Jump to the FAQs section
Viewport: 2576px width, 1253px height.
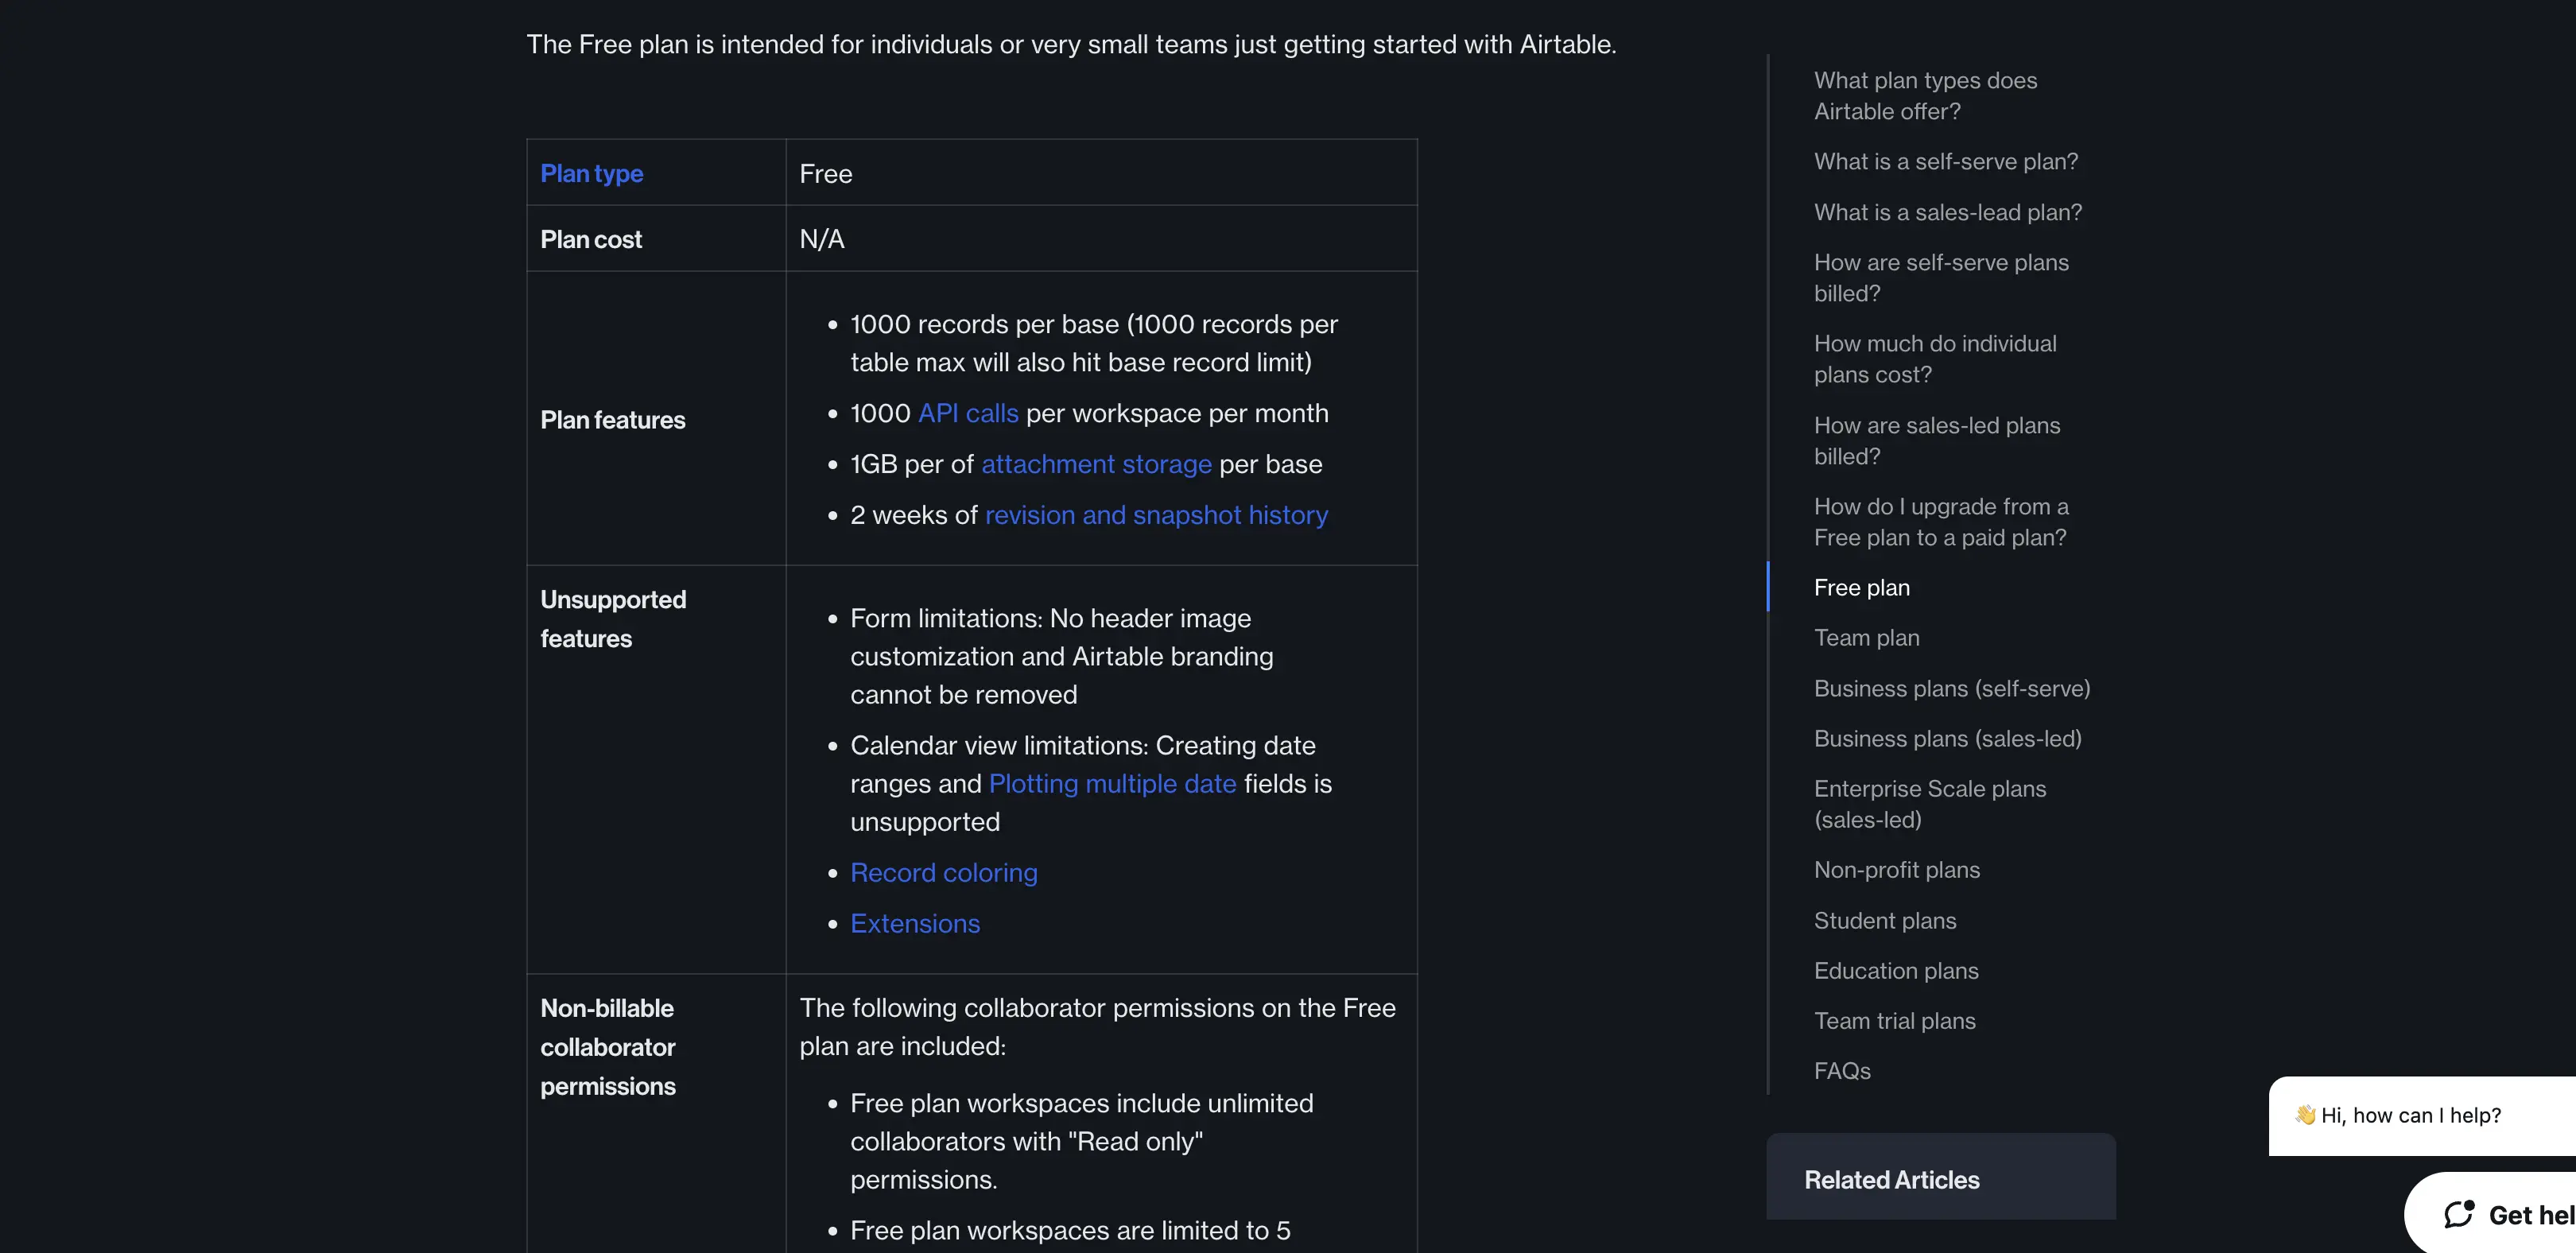[1842, 1070]
